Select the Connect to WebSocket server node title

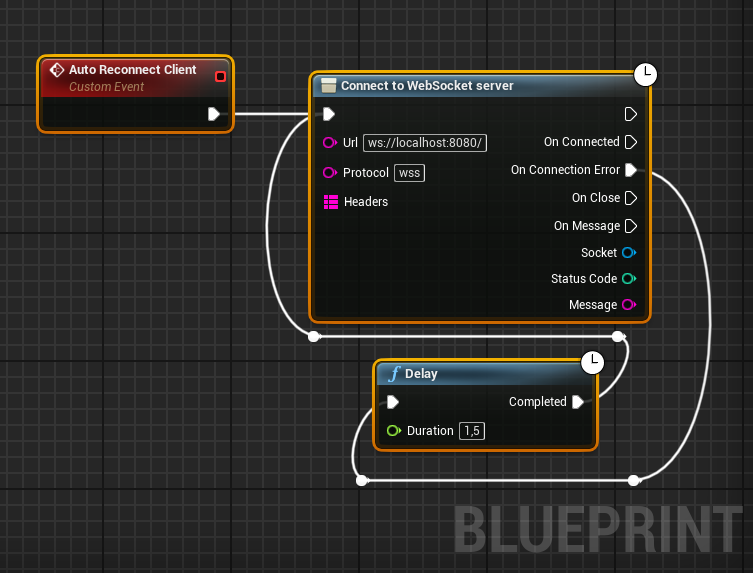pos(427,85)
